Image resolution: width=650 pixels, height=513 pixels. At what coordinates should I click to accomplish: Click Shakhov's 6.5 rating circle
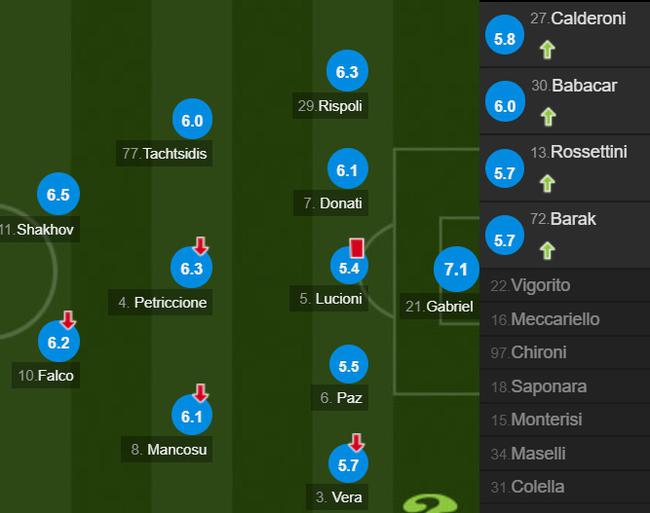click(58, 194)
